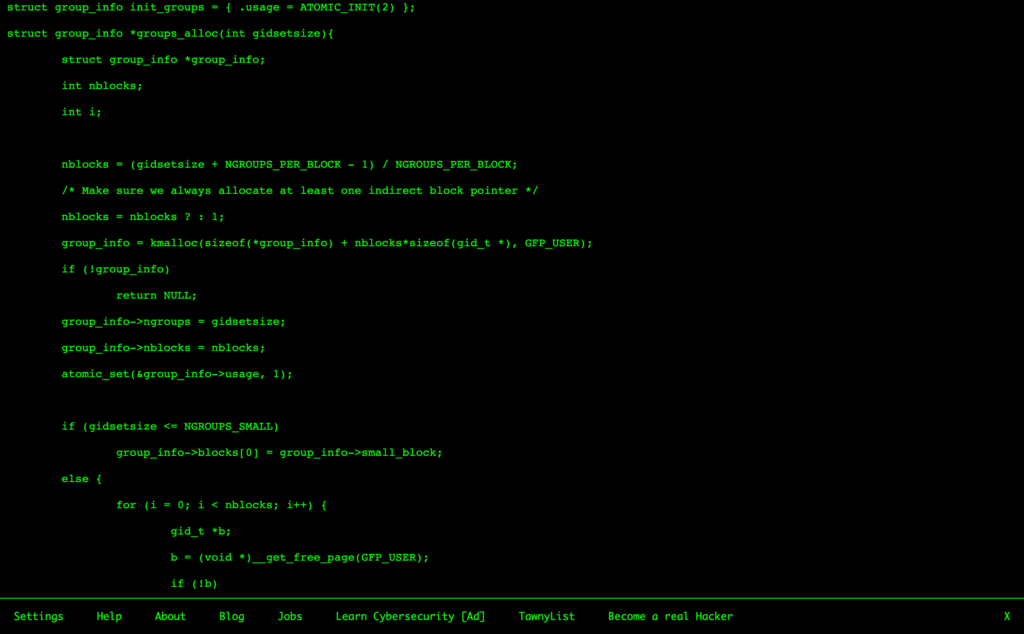
Task: Click the kmalloc assignment line
Action: 326,243
